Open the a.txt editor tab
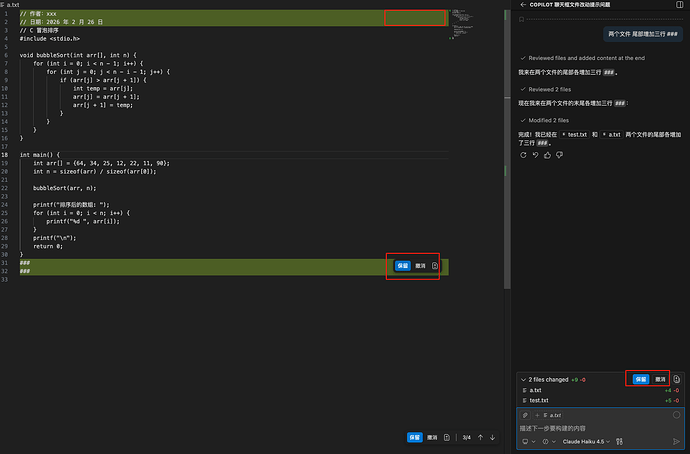This screenshot has height=454, width=690. (12, 5)
